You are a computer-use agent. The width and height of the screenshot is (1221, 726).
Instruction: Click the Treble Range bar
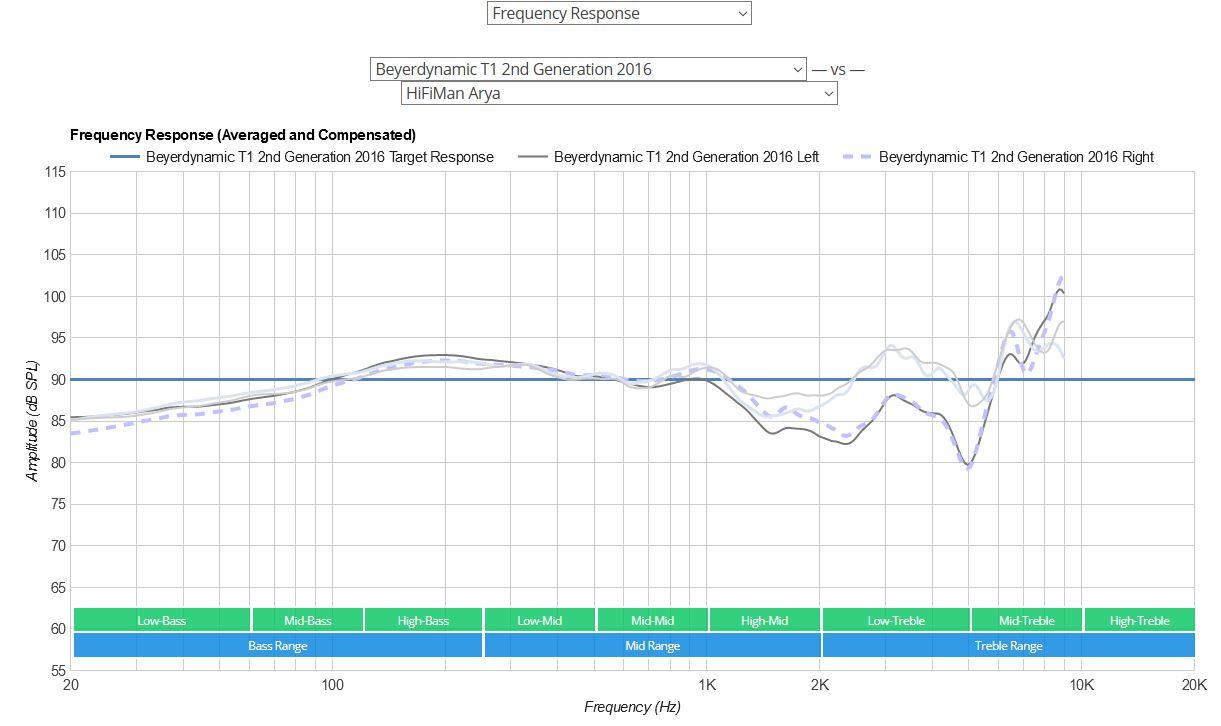click(1008, 645)
